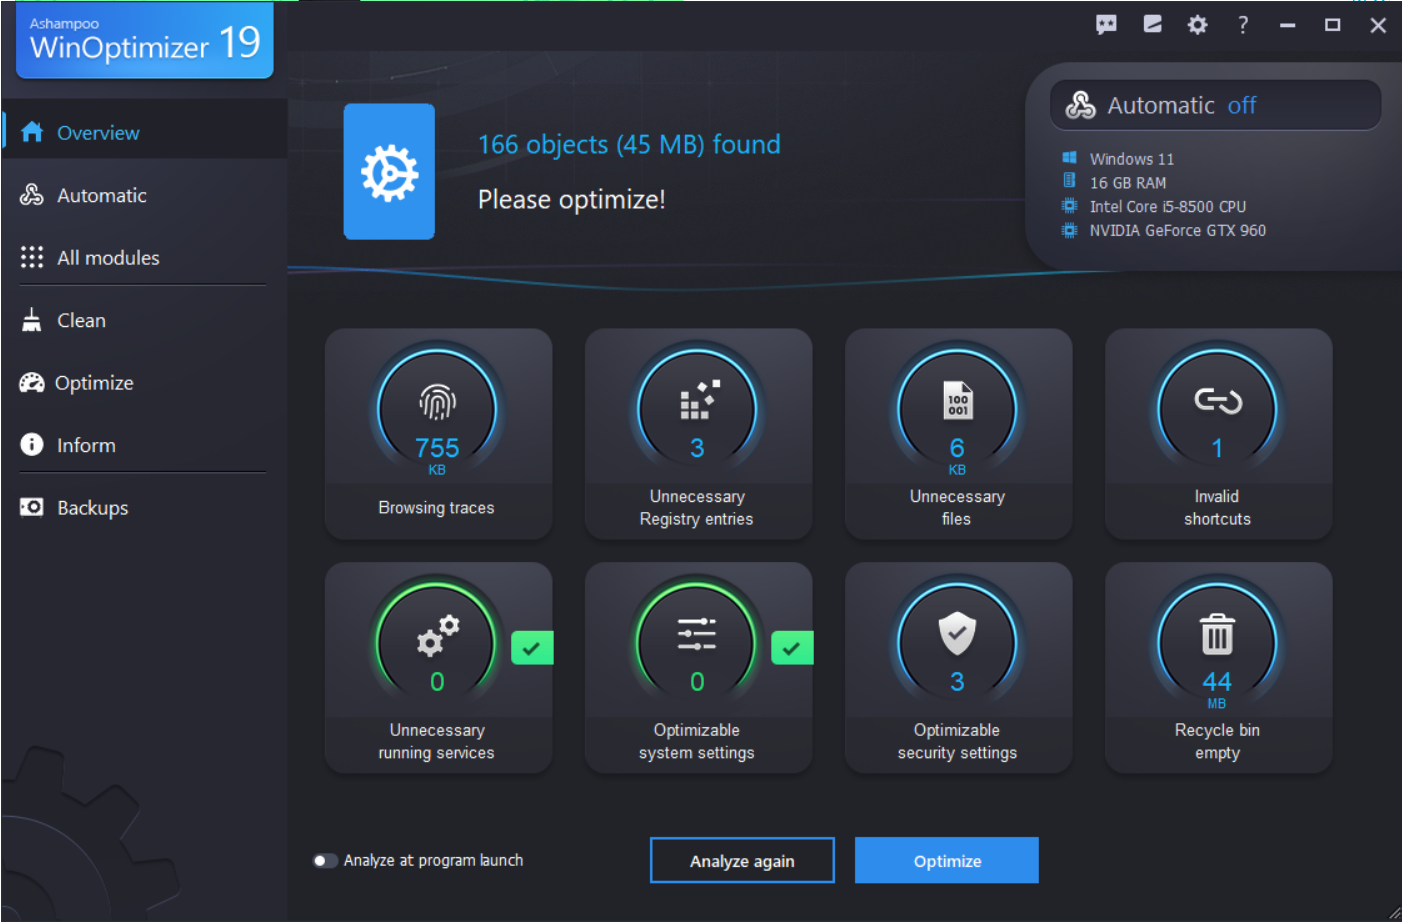Open the All modules menu
Image resolution: width=1402 pixels, height=922 pixels.
(x=108, y=258)
